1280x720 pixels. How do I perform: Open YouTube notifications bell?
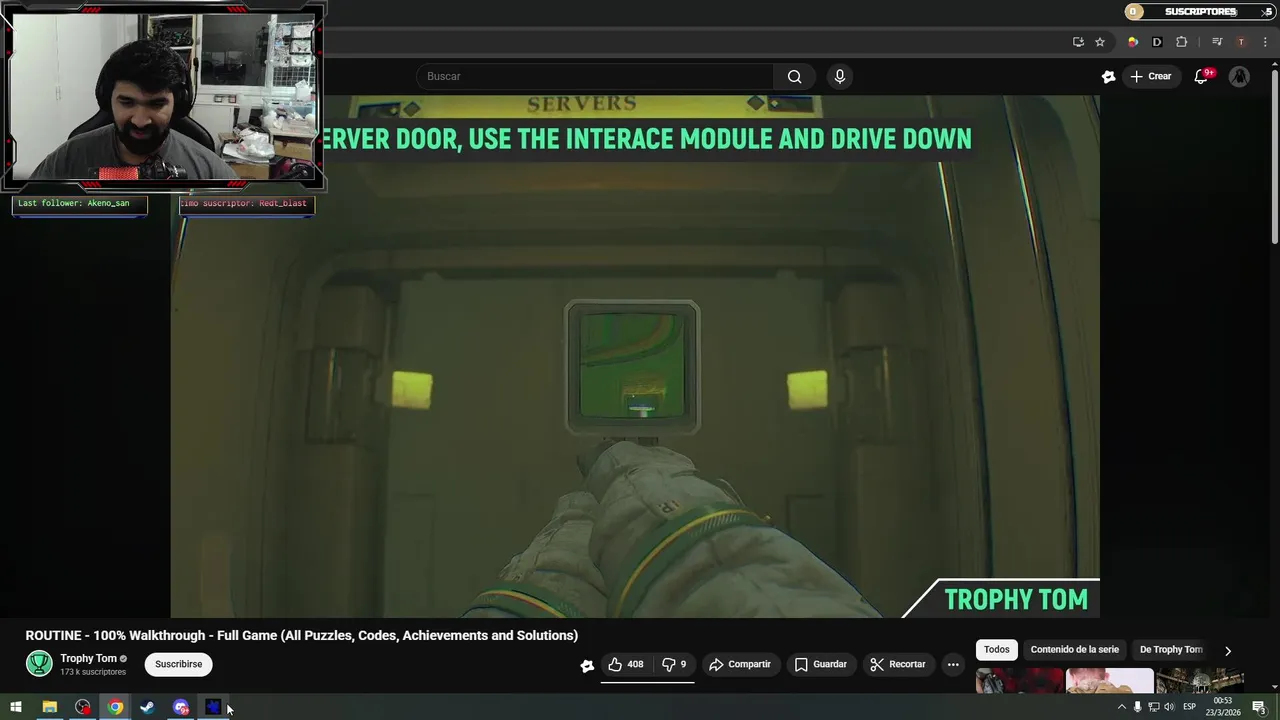pos(1202,77)
